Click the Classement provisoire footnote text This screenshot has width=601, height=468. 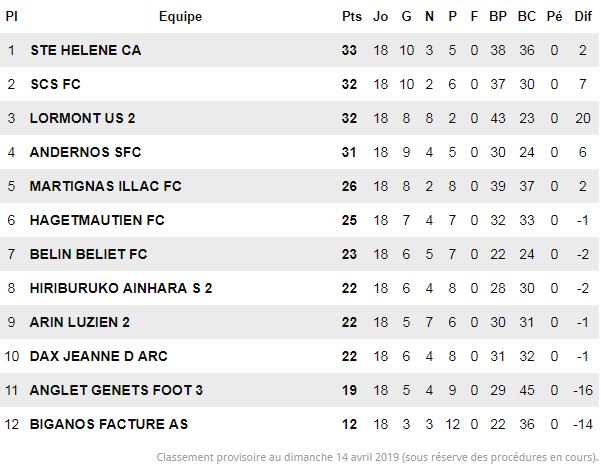(x=378, y=457)
